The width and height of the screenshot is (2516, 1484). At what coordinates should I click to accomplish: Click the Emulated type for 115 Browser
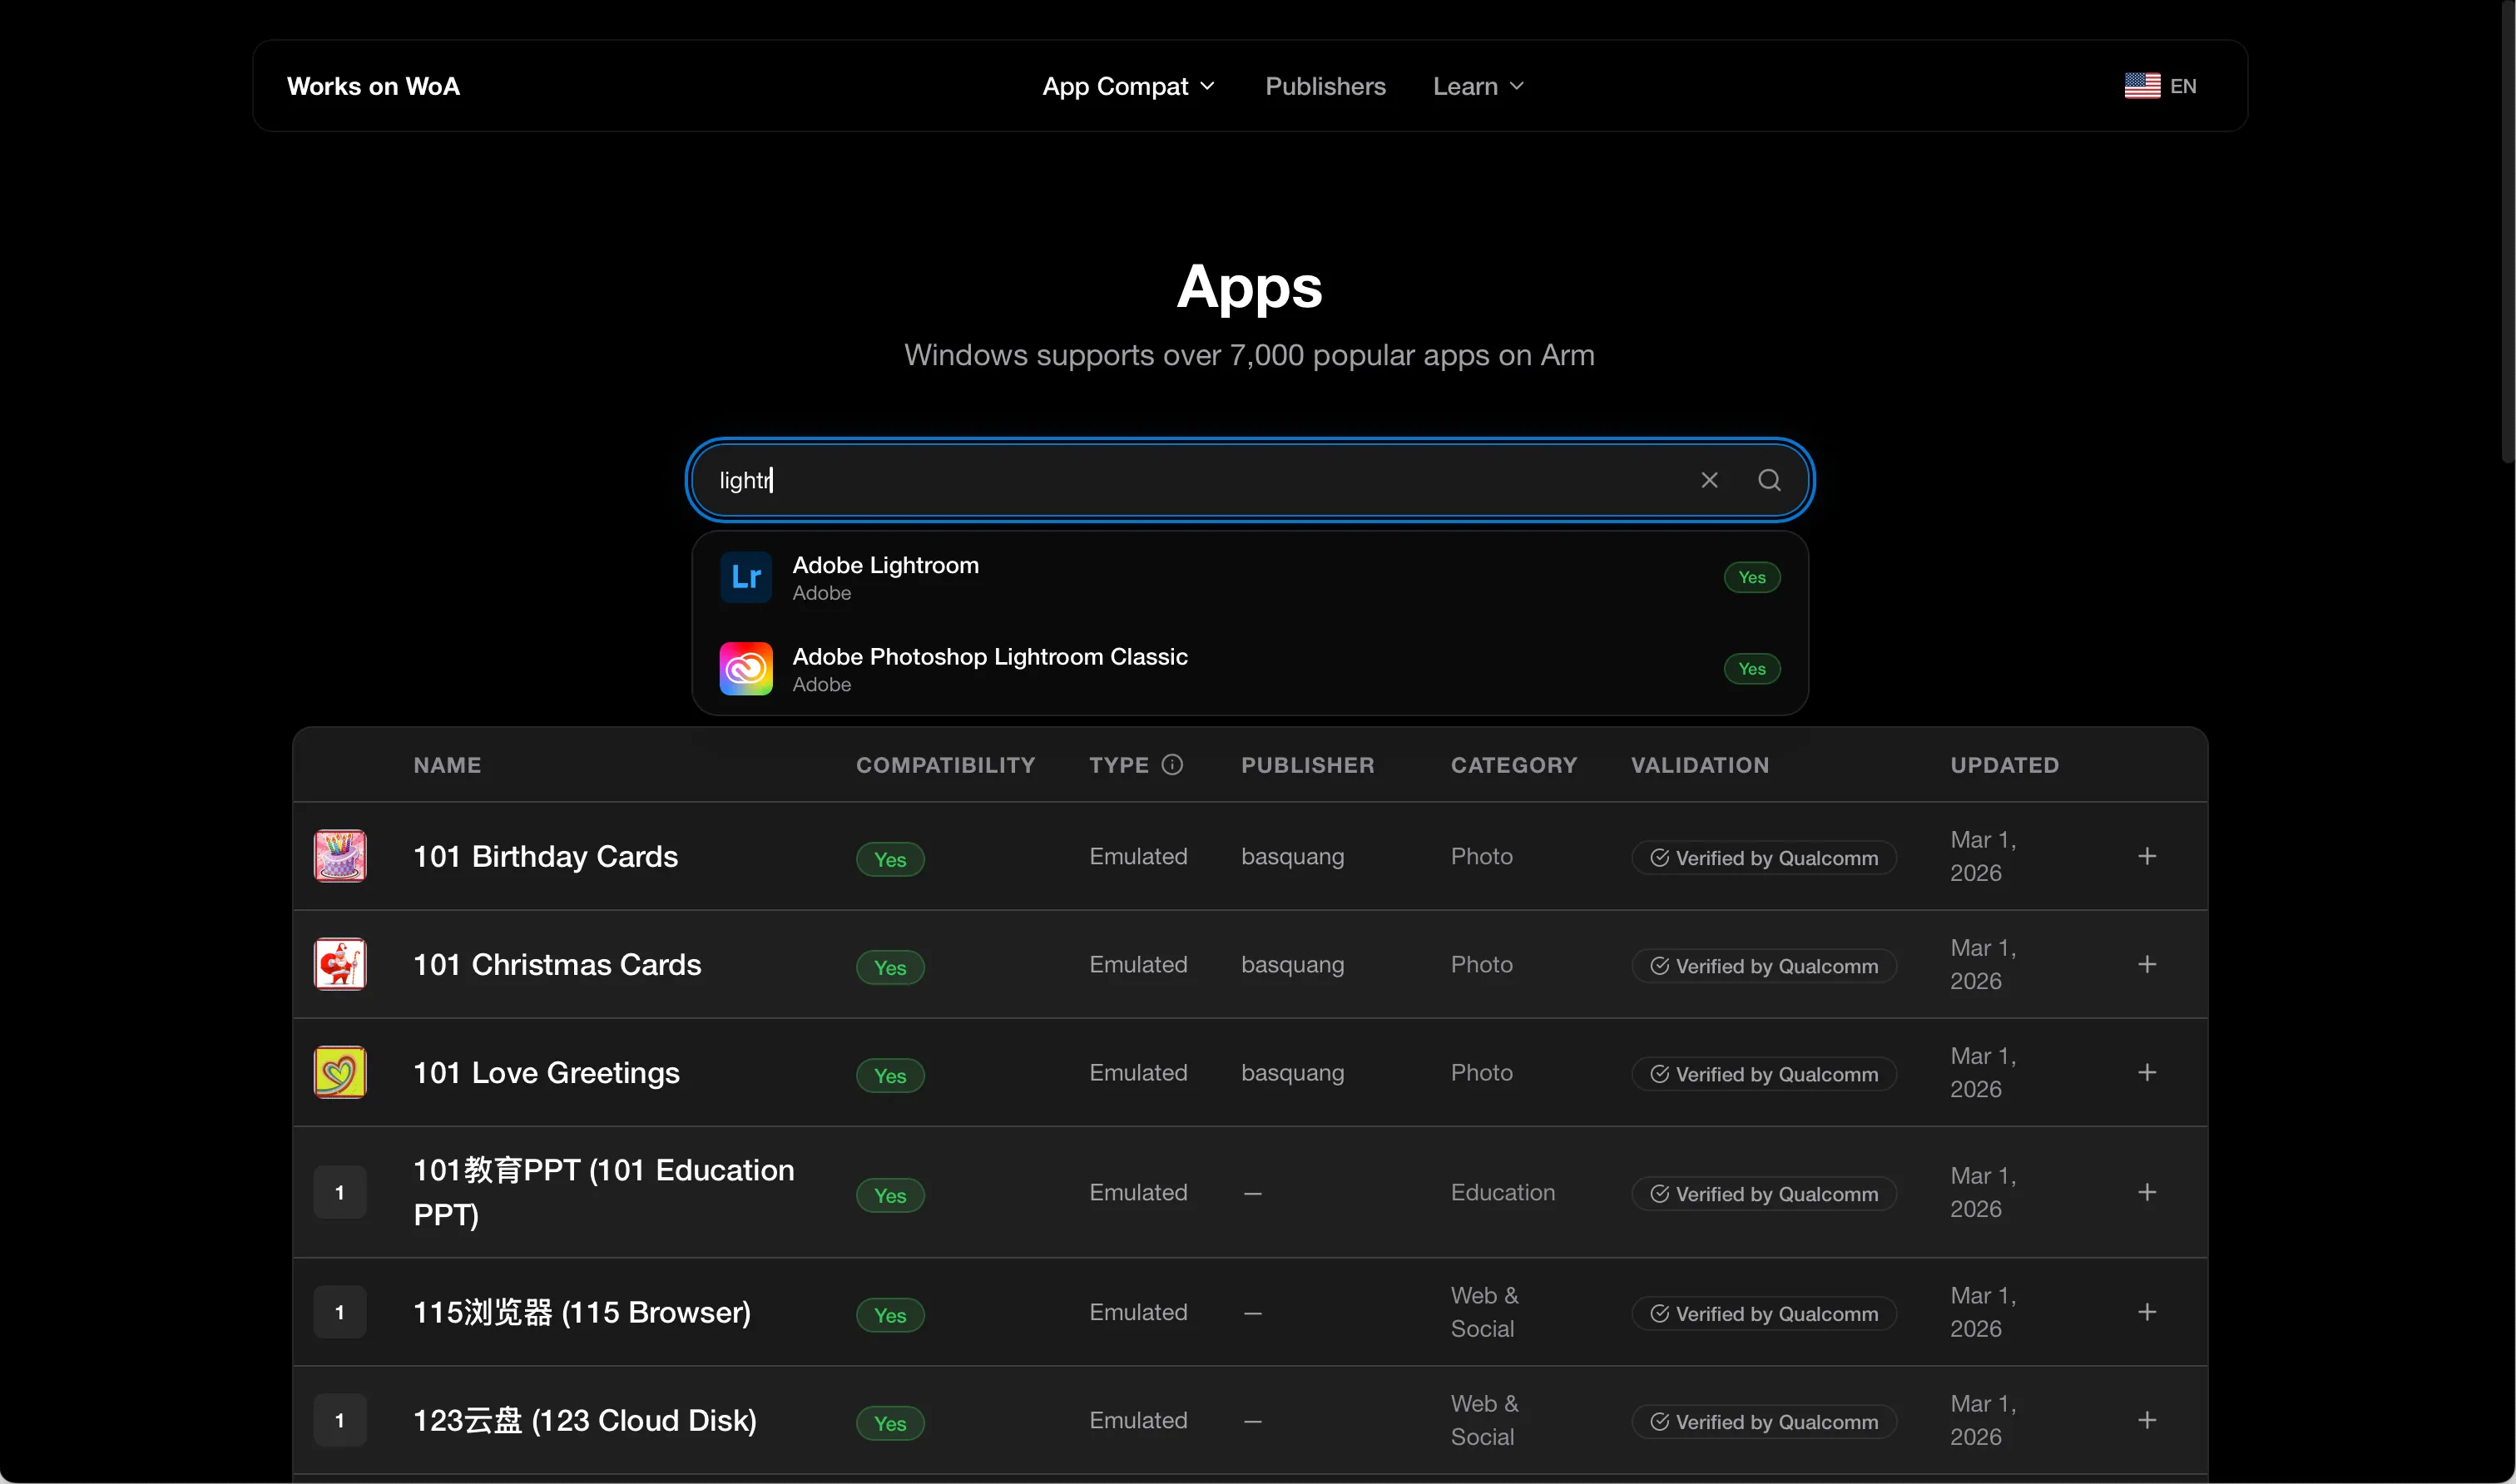(1138, 1312)
